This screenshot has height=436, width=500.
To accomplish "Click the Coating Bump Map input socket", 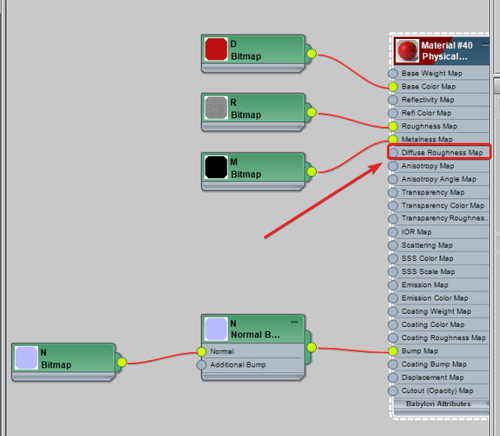I will pyautogui.click(x=393, y=364).
